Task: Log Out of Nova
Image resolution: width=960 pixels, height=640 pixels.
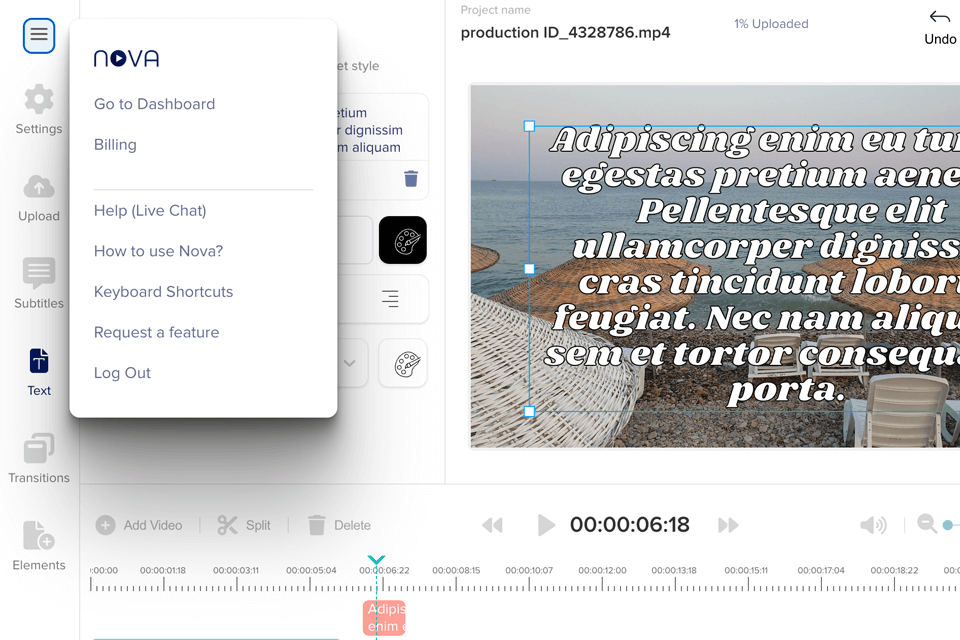Action: click(x=122, y=373)
